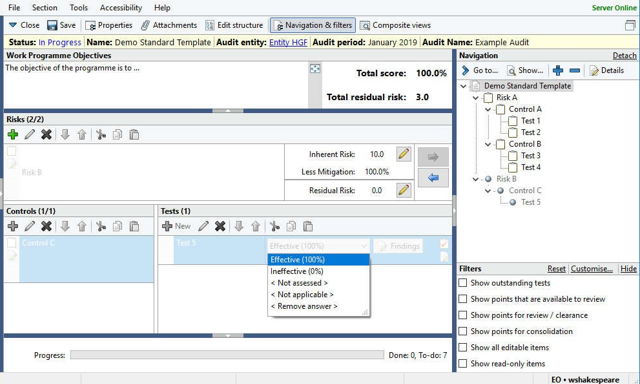Open Composite views
The width and height of the screenshot is (640, 384).
coord(395,25)
